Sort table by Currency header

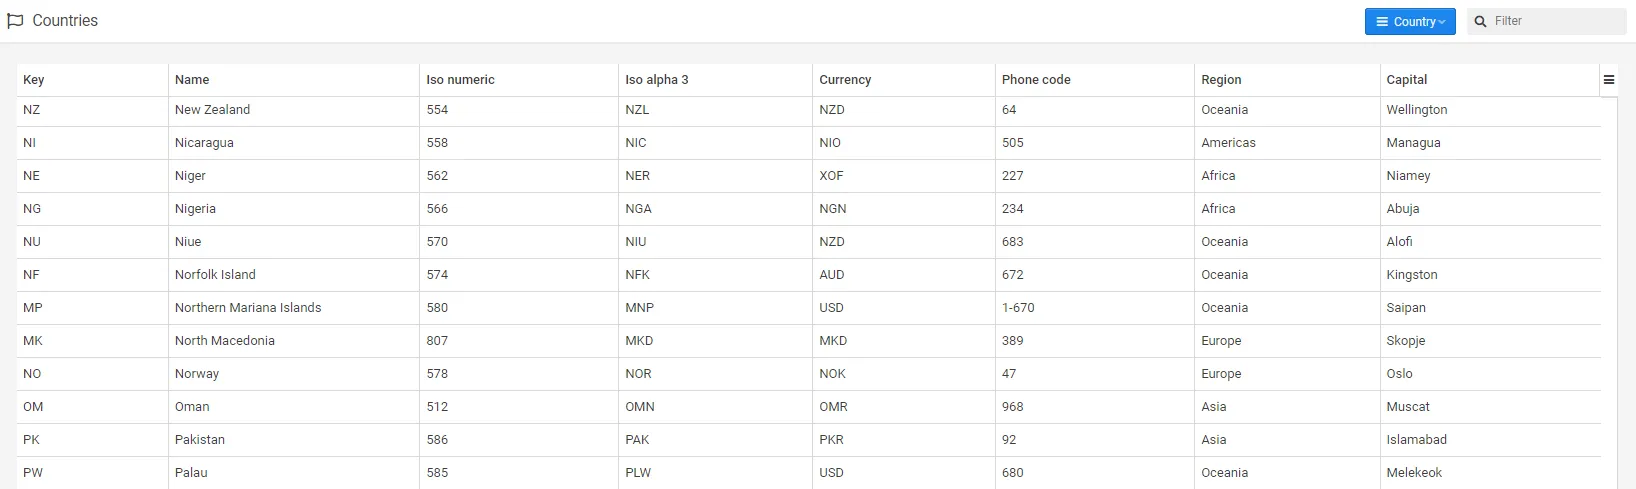click(x=845, y=80)
